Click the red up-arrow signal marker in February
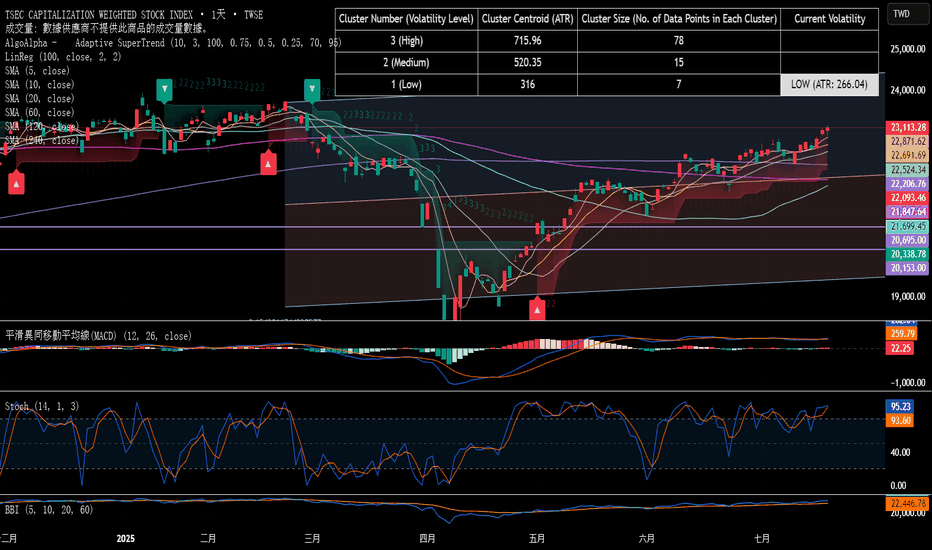Image resolution: width=932 pixels, height=550 pixels. pos(269,163)
